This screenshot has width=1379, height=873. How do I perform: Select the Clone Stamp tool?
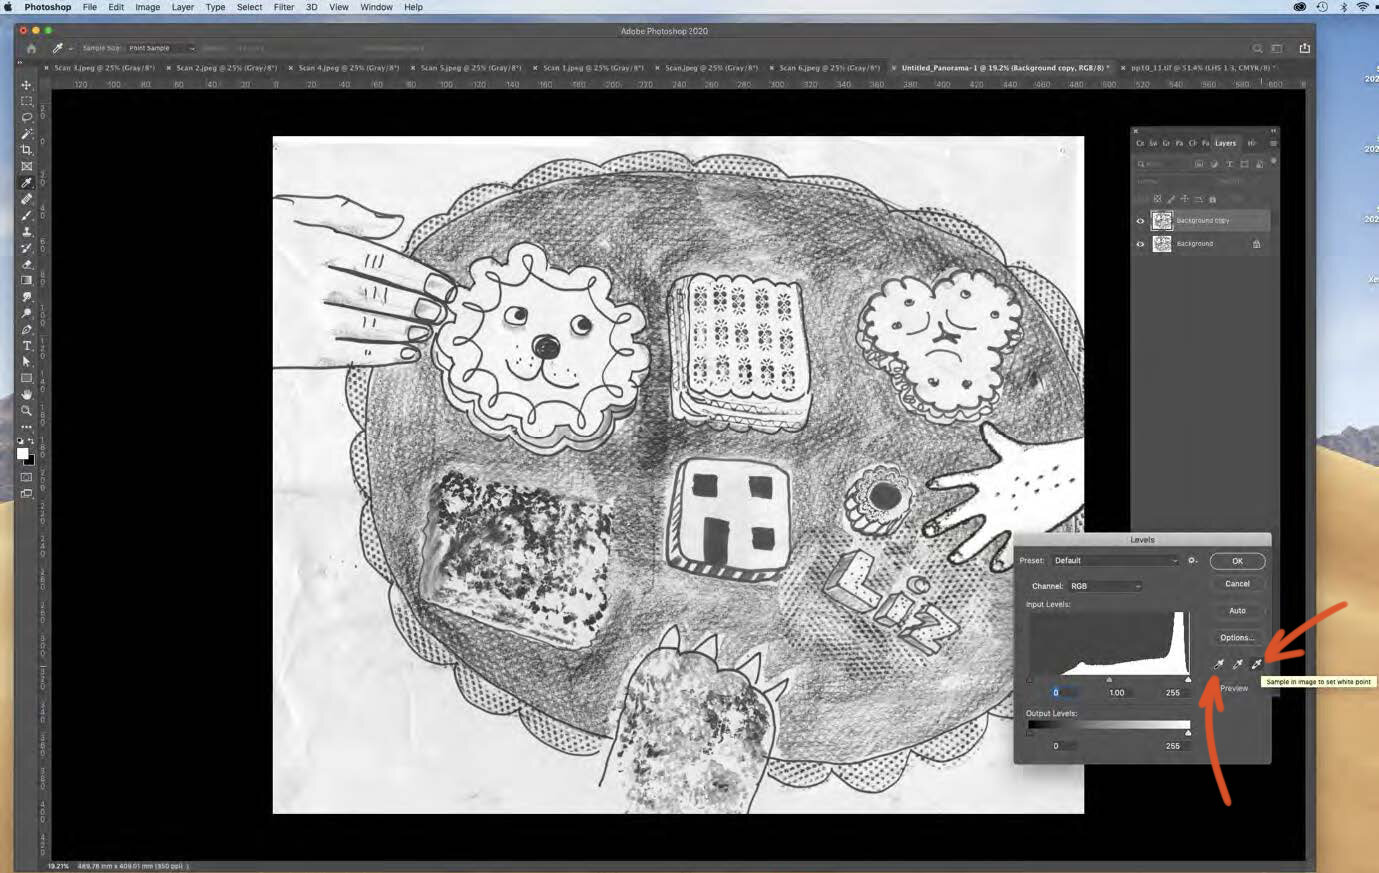coord(27,232)
